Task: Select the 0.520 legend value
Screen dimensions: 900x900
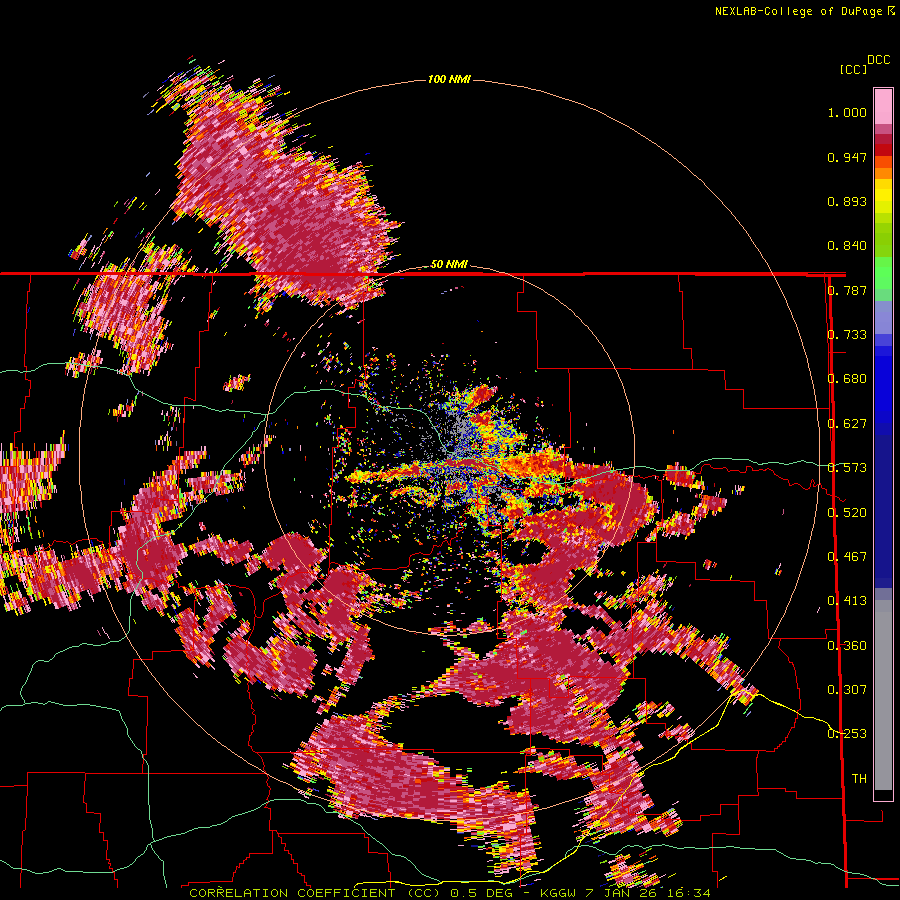Action: click(x=847, y=513)
